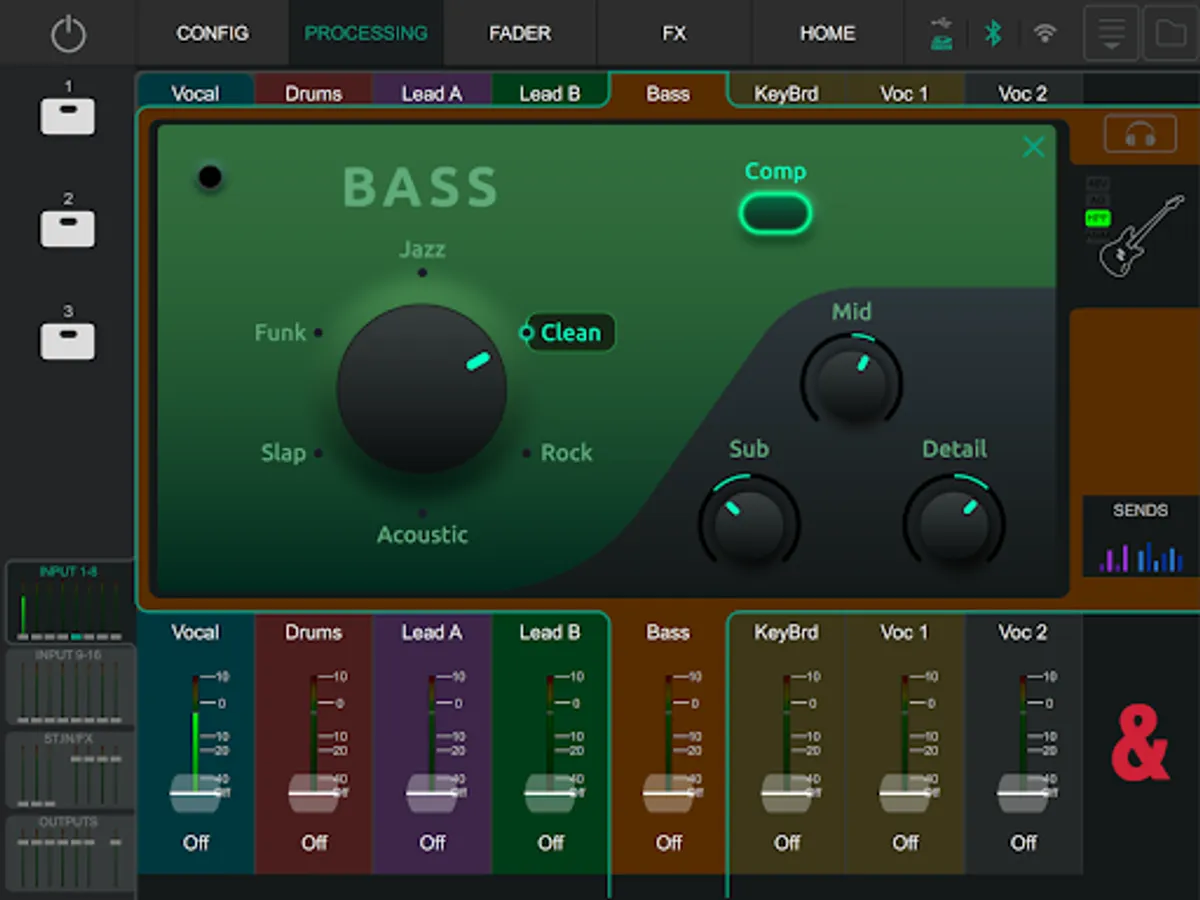Open the Voc 2 channel tab
The image size is (1200, 900).
point(1022,93)
